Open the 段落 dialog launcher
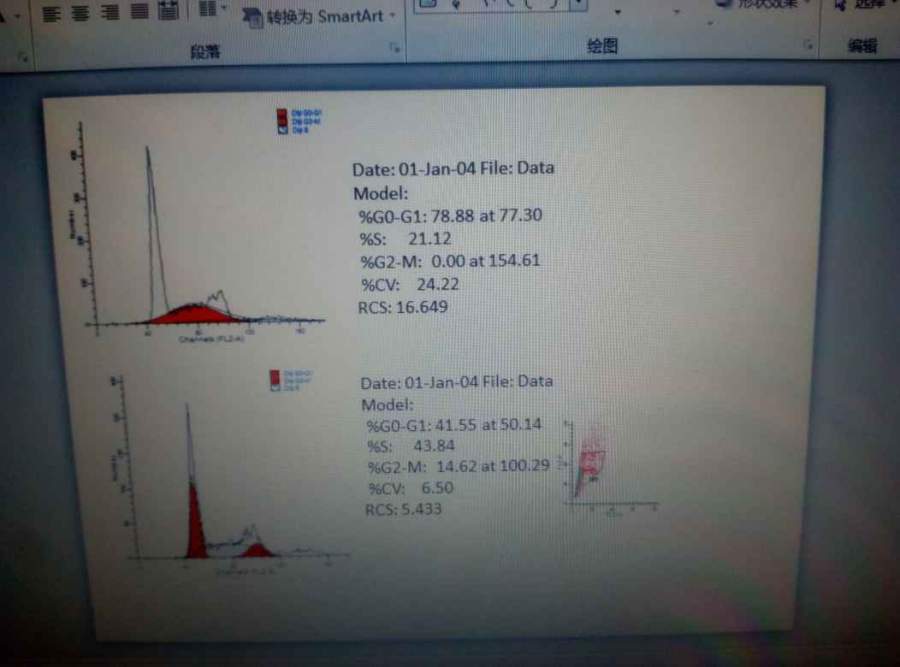 395,48
